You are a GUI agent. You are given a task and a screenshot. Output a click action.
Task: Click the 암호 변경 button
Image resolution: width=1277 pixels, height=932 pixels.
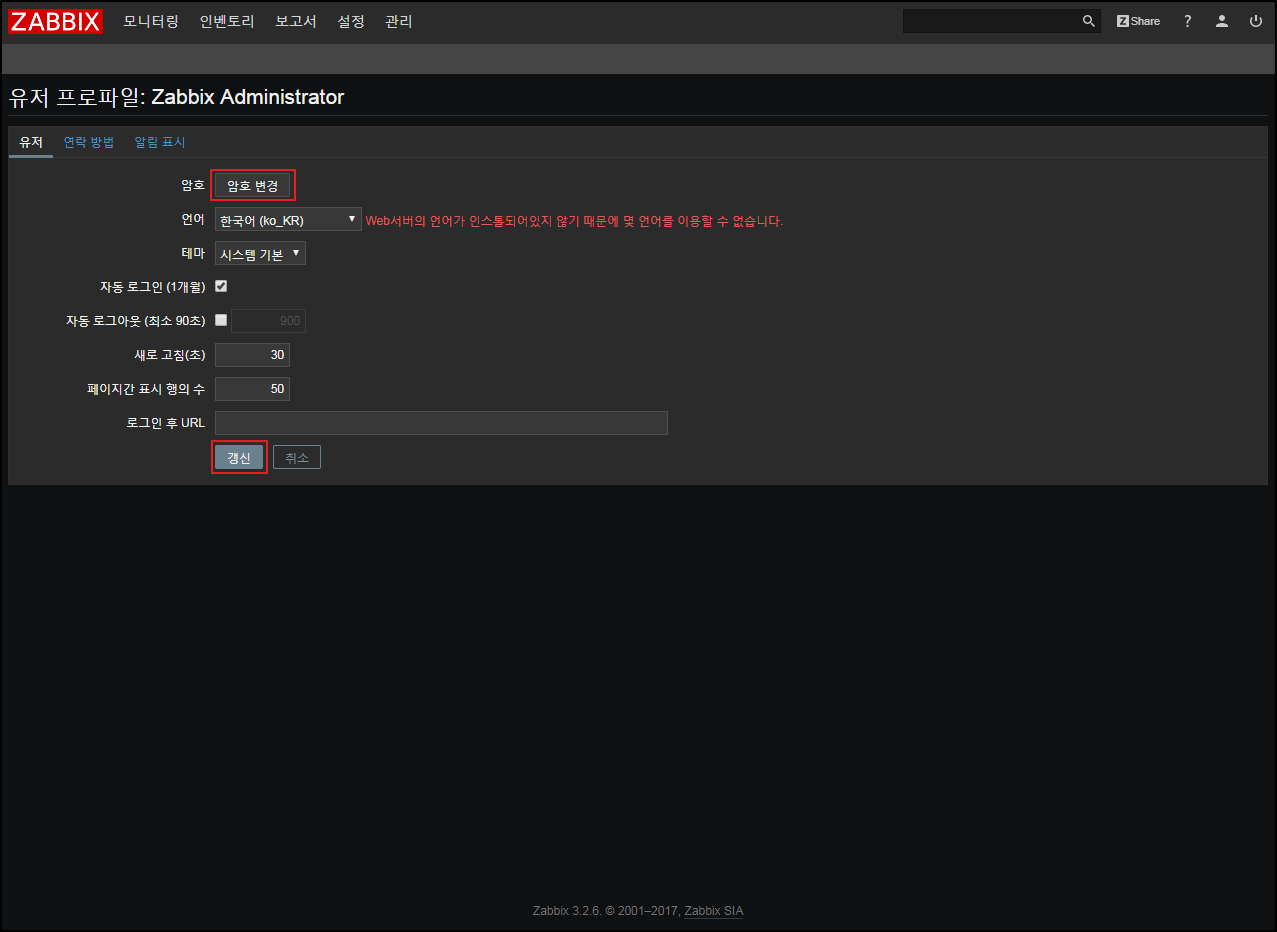click(x=253, y=185)
